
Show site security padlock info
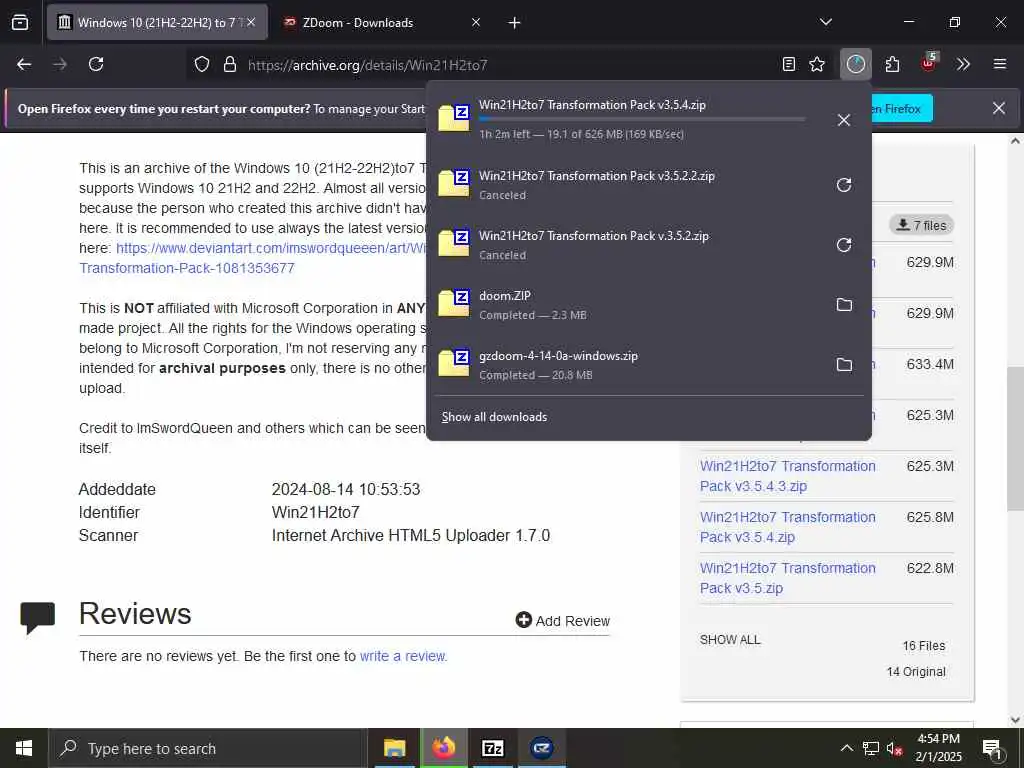(229, 65)
